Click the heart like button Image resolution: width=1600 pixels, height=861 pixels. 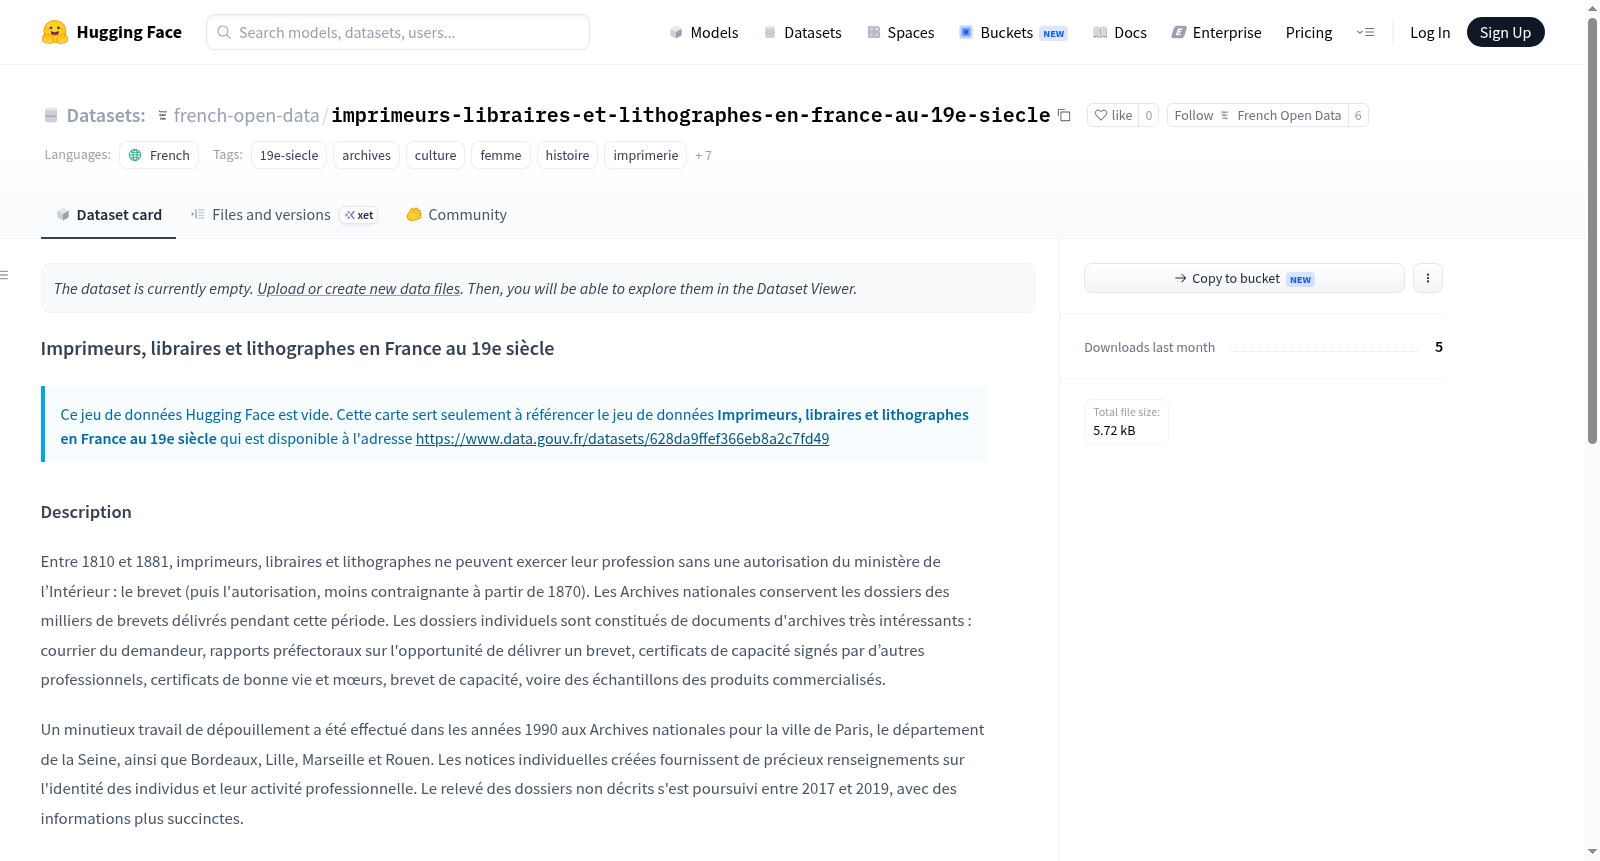coord(1113,116)
